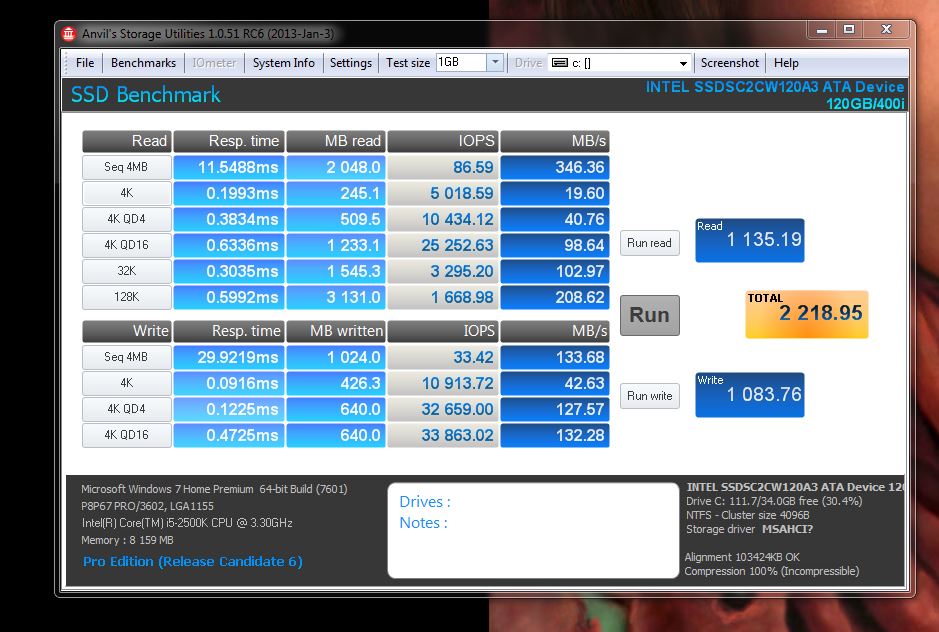The width and height of the screenshot is (939, 632).
Task: Click the INTEL SSDSC2CW120A3 ATA Device header
Action: pyautogui.click(x=774, y=87)
